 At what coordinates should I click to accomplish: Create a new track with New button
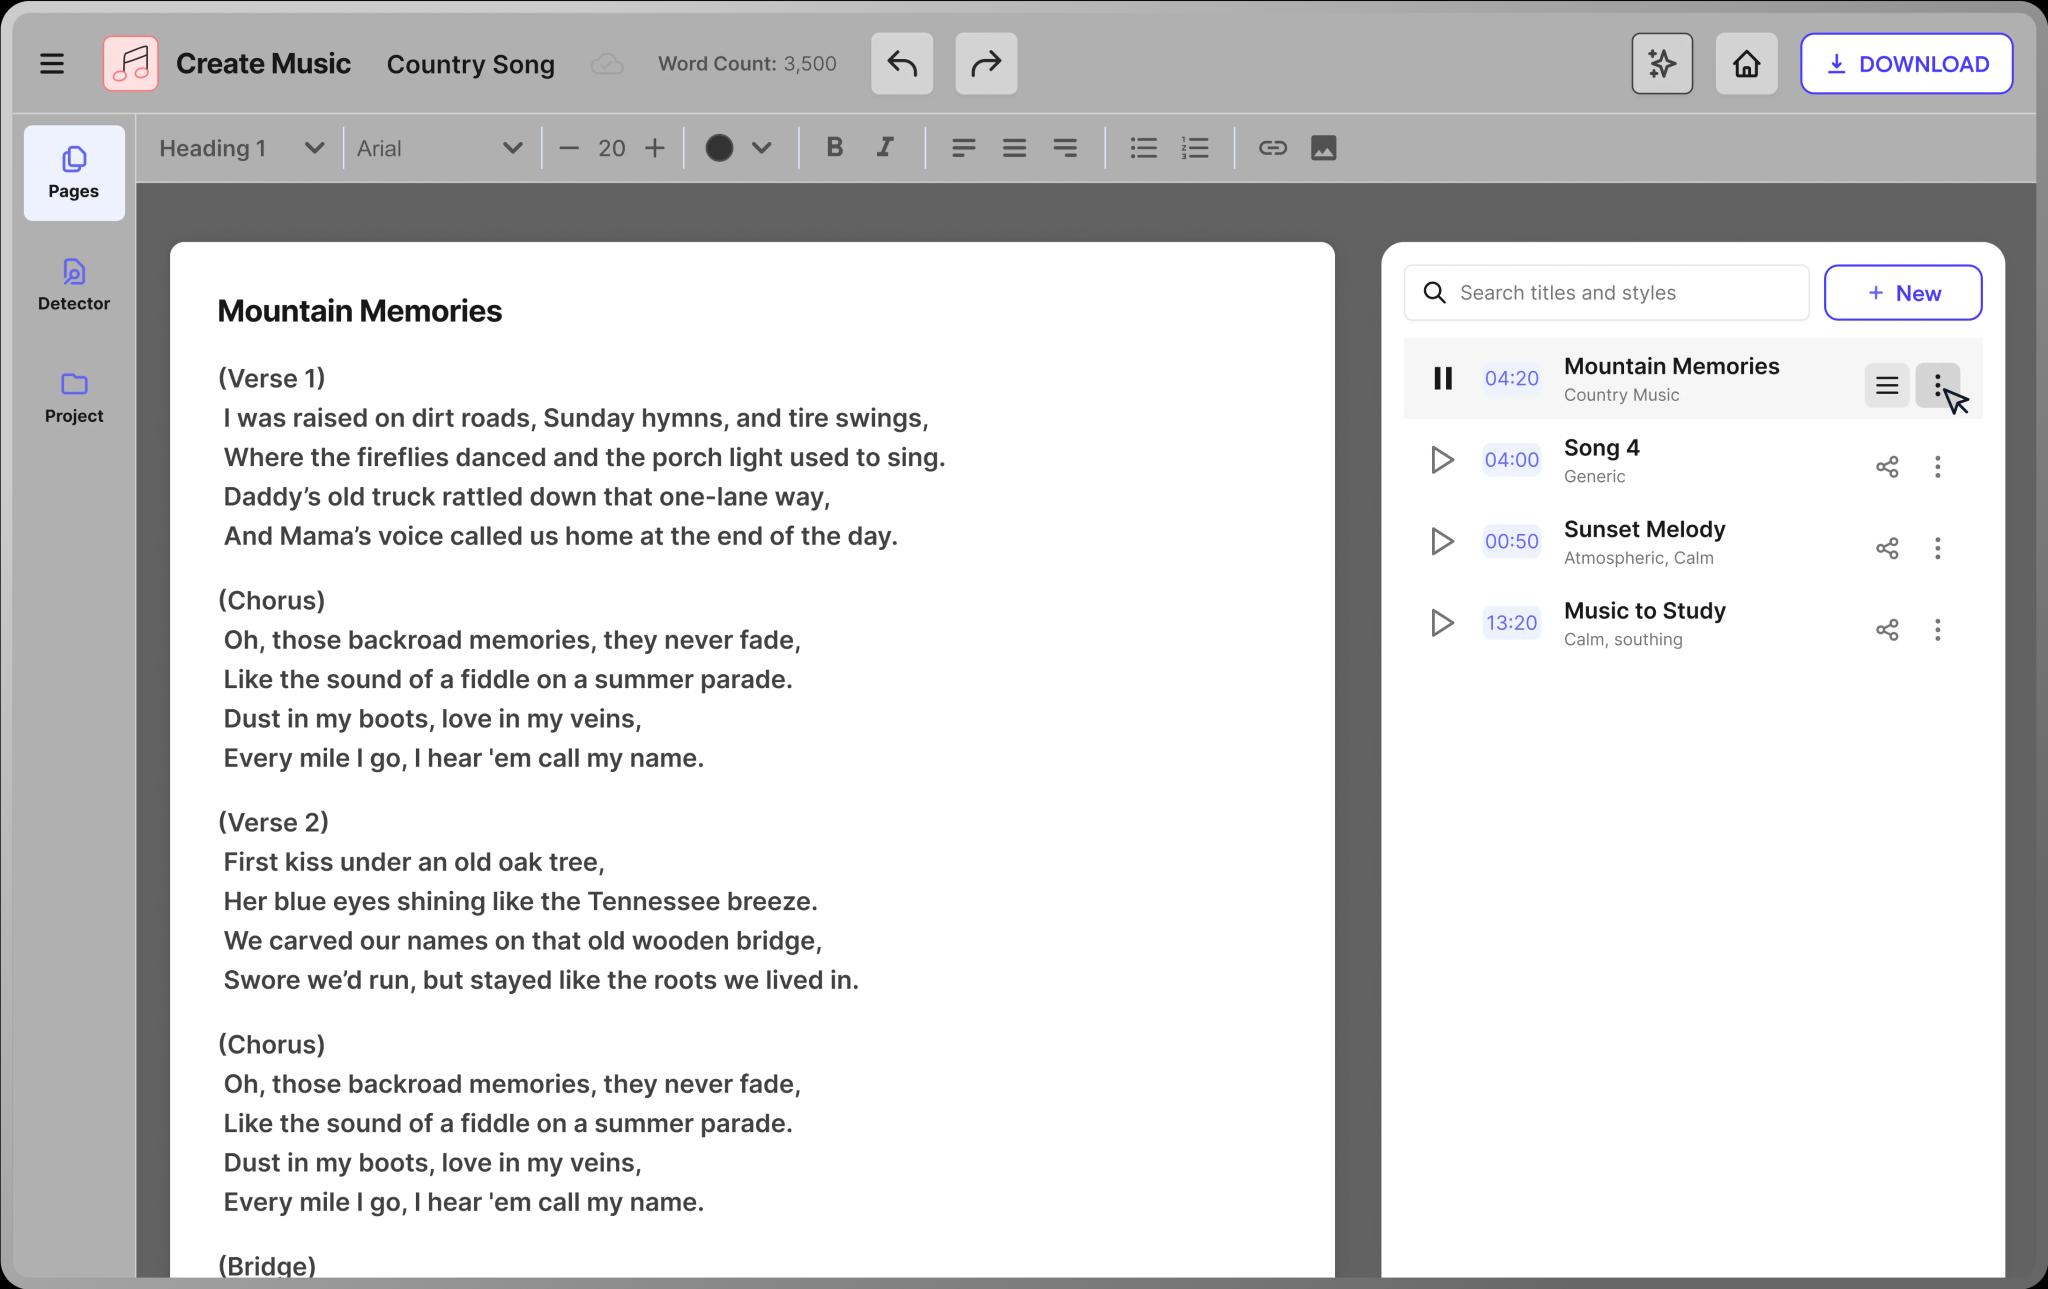coord(1902,293)
